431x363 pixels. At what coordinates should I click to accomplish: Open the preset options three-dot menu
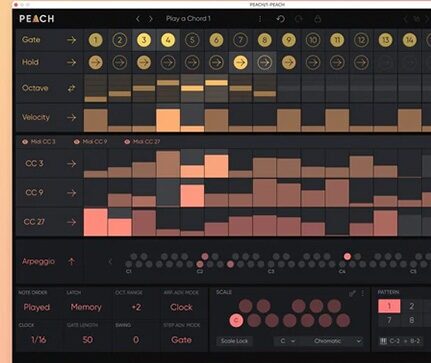click(260, 19)
